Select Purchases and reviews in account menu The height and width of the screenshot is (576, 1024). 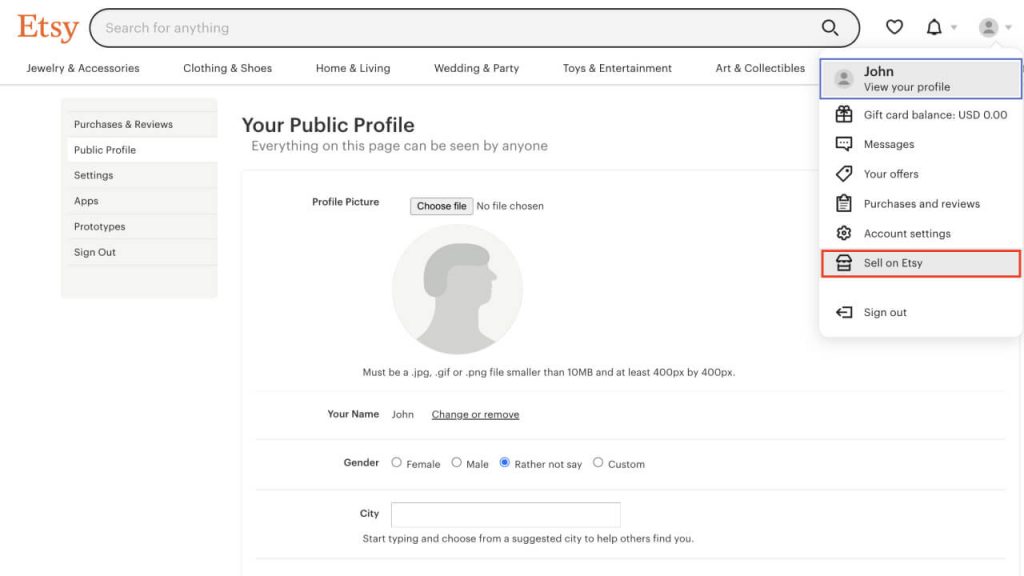[x=921, y=204]
